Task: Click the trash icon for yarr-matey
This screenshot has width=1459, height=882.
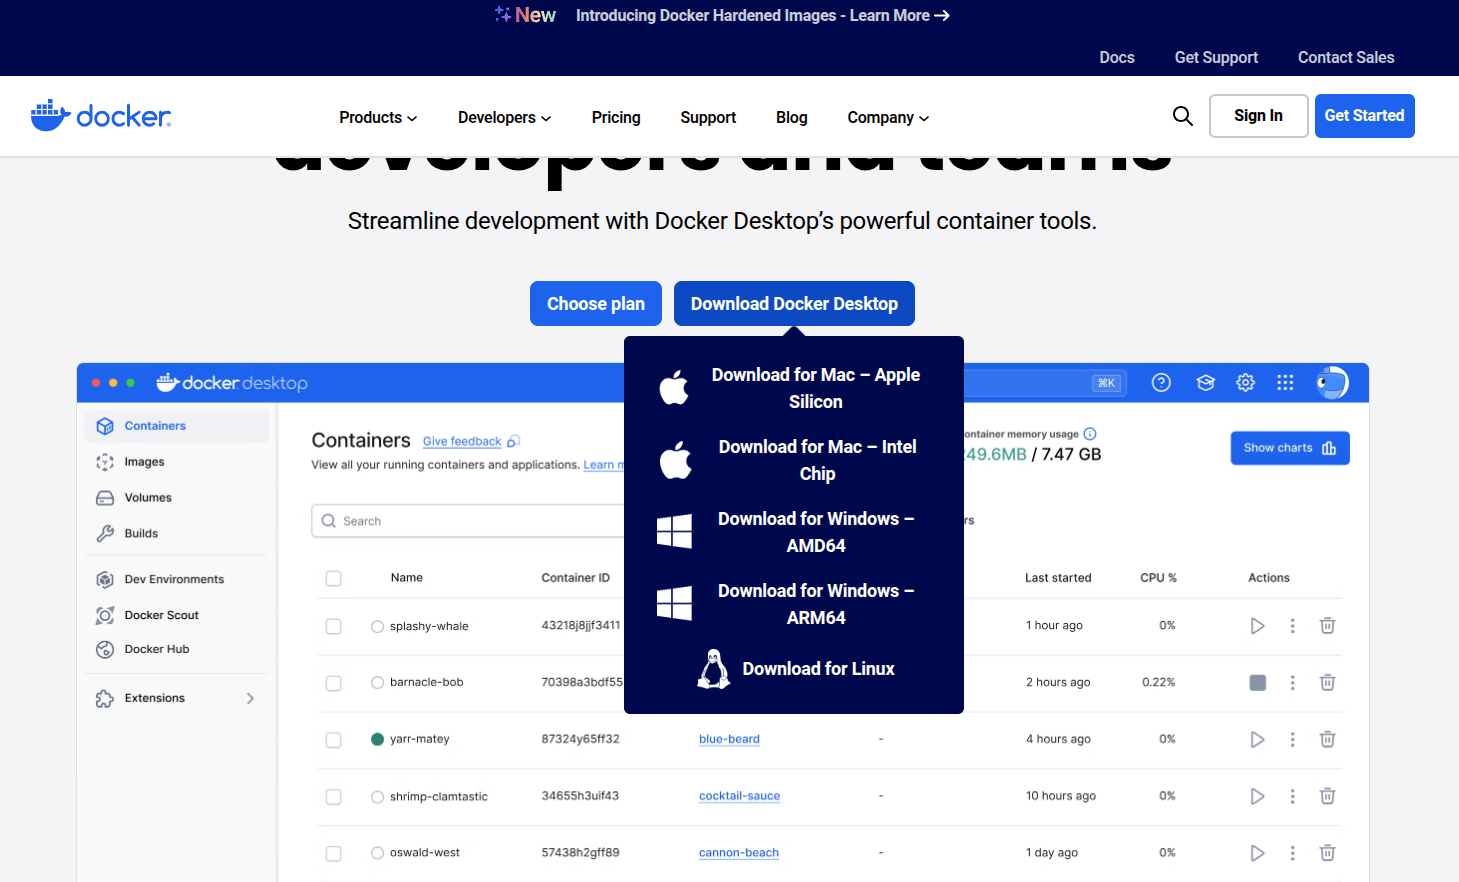Action: (x=1327, y=740)
